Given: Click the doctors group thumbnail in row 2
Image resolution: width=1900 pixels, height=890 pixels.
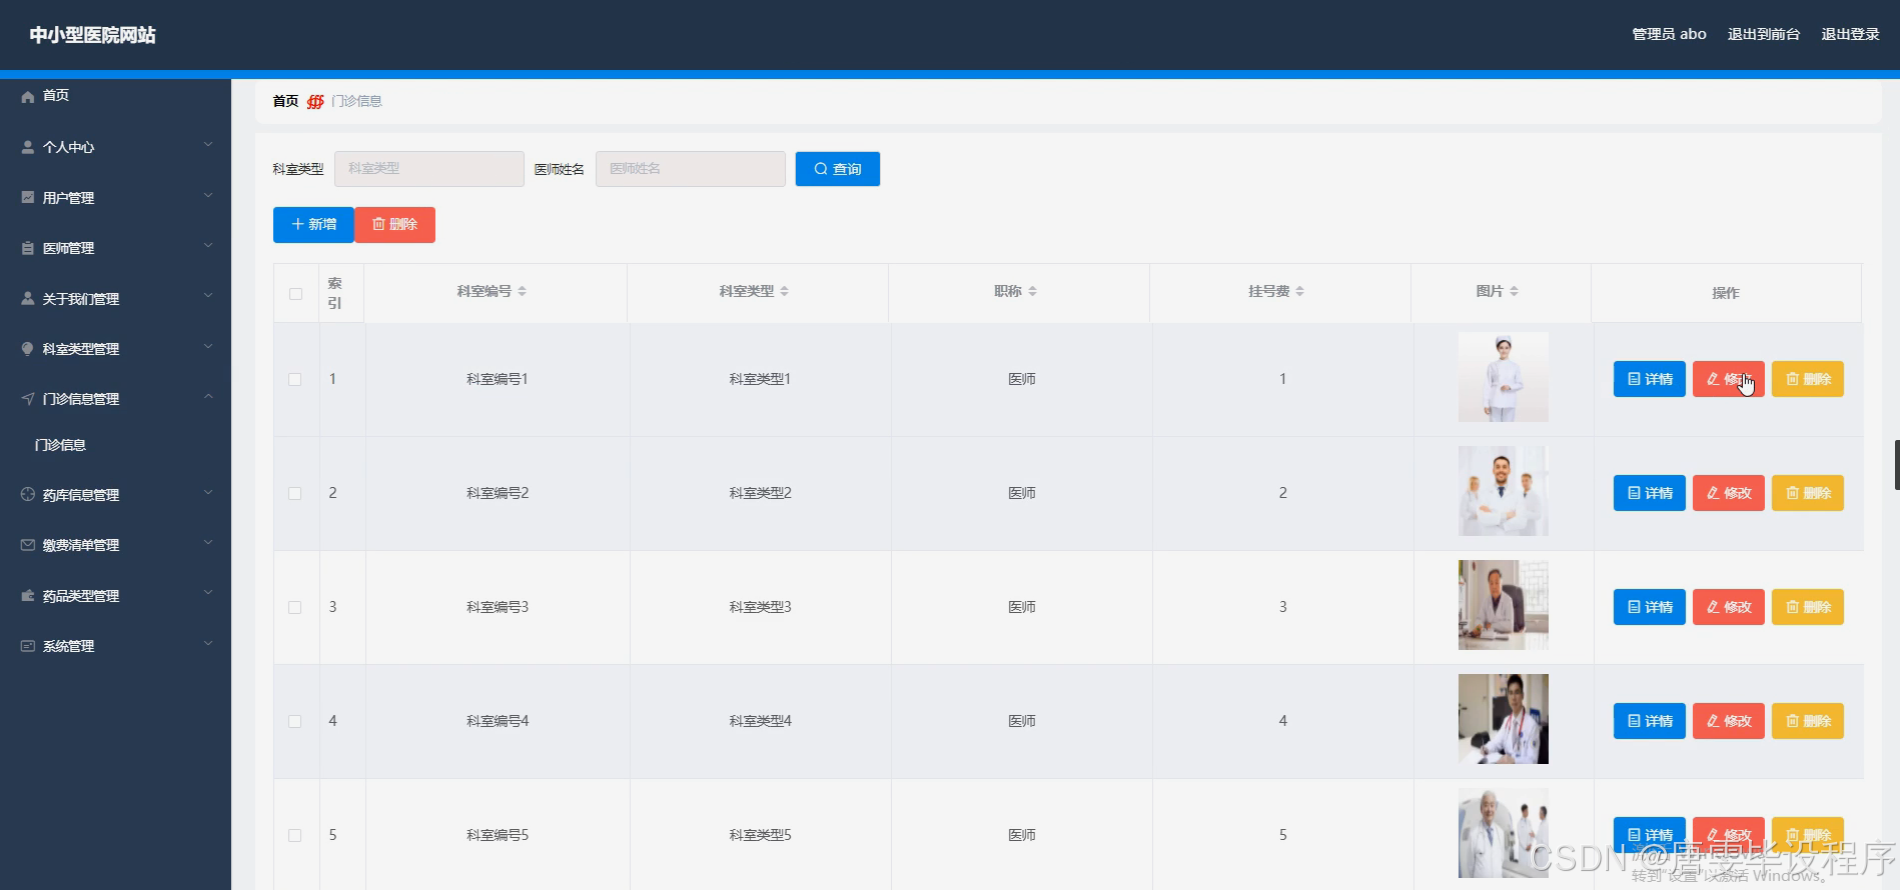Looking at the screenshot, I should pos(1503,491).
